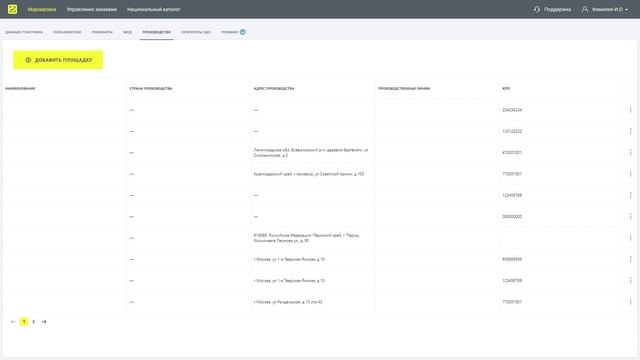Sort by Наименование column header
The width and height of the screenshot is (640, 360).
tap(20, 88)
